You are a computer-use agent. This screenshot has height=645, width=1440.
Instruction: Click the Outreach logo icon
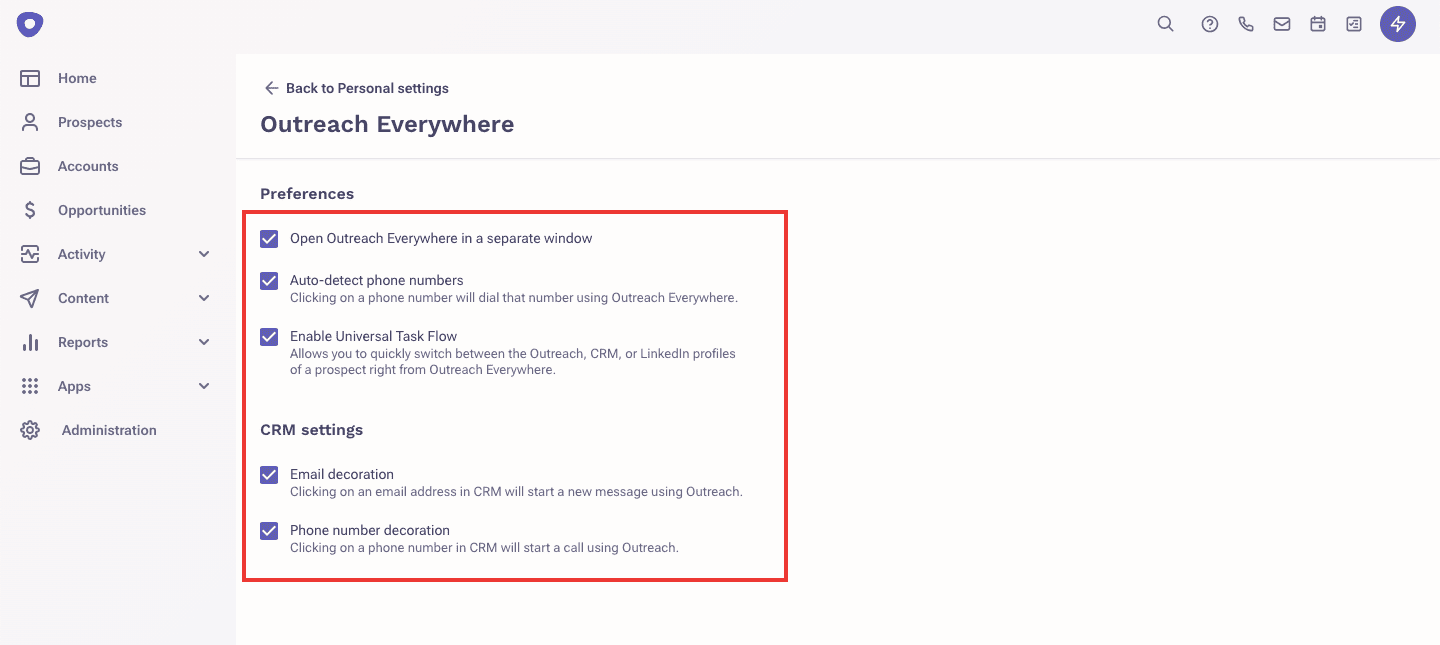tap(30, 24)
